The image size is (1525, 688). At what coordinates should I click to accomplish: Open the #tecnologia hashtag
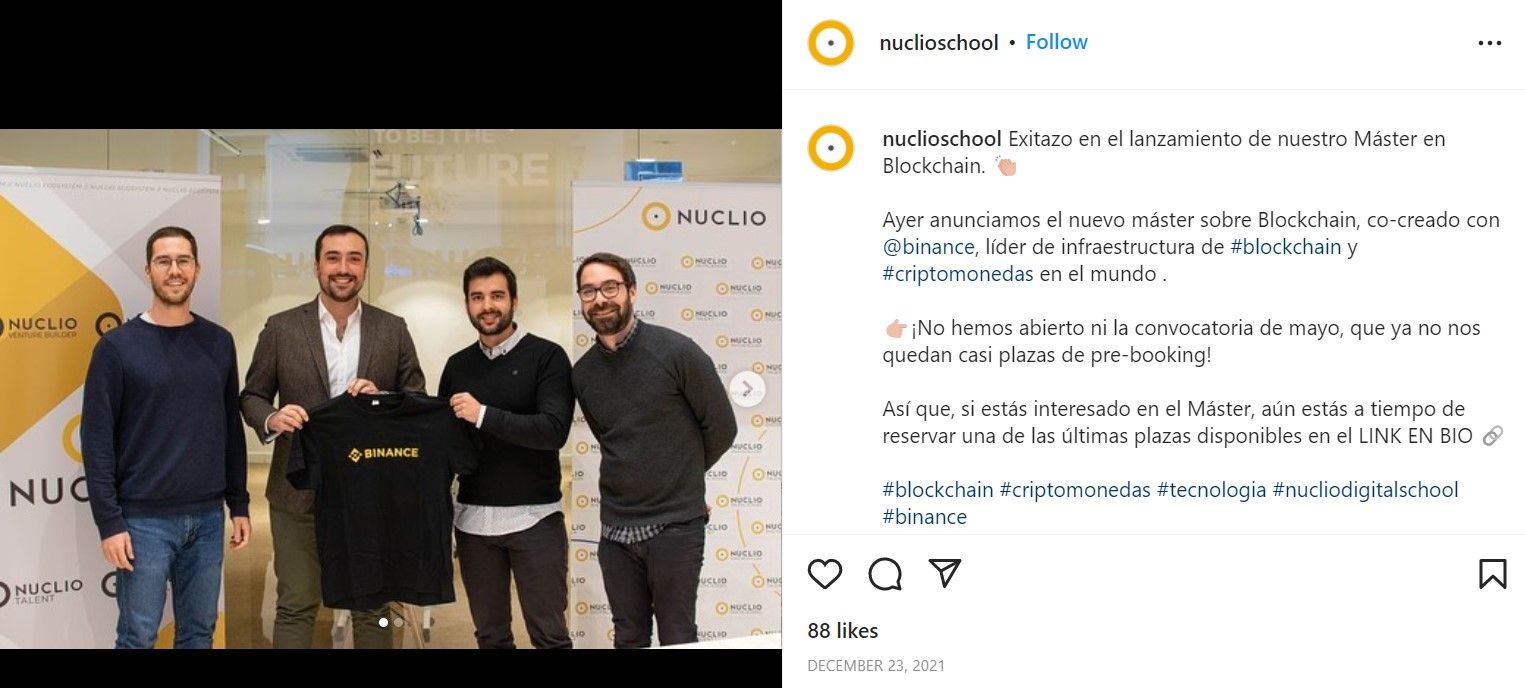tap(1211, 490)
